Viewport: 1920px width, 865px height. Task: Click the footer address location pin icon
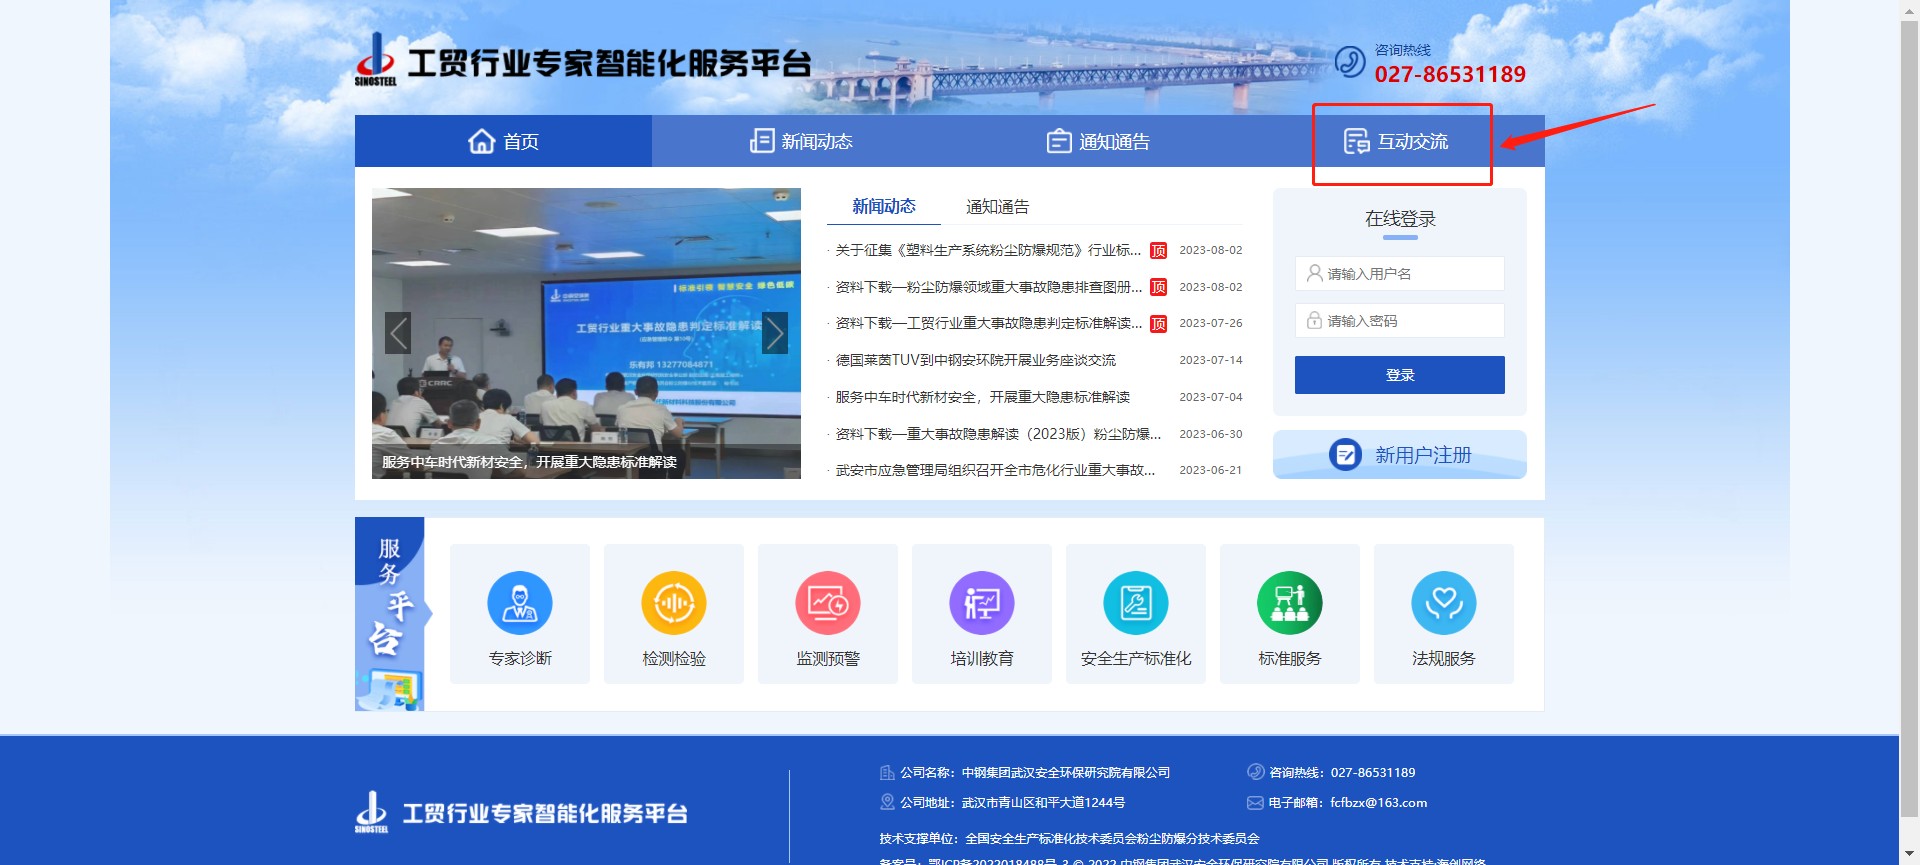pyautogui.click(x=887, y=802)
